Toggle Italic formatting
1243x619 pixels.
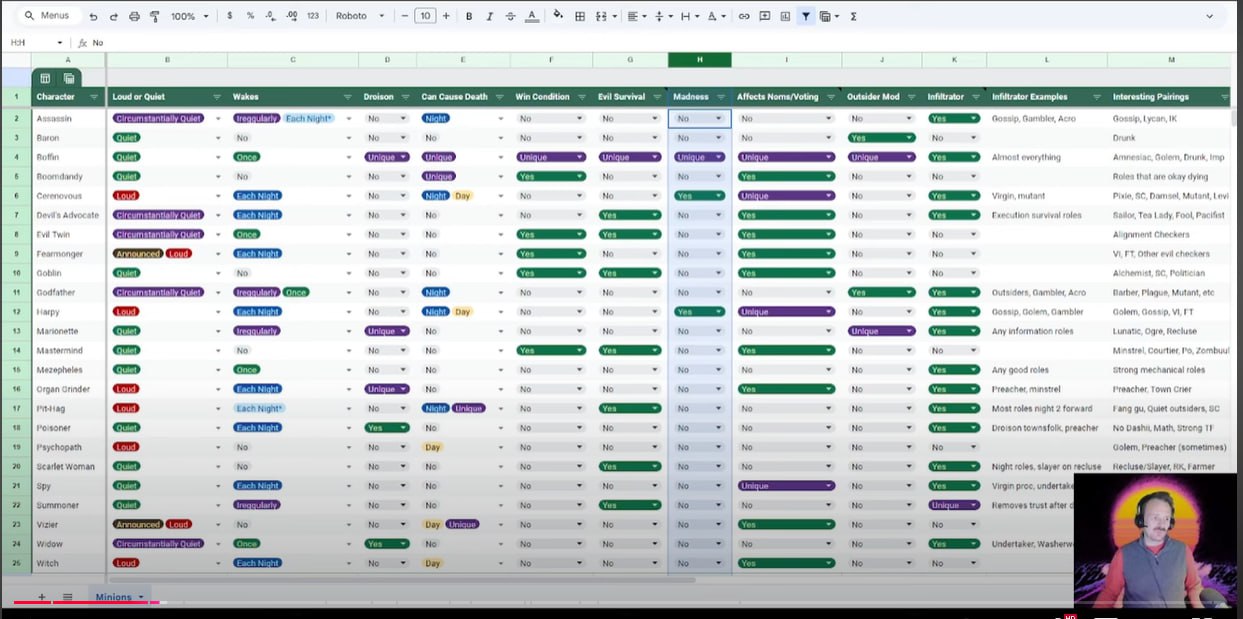click(489, 17)
